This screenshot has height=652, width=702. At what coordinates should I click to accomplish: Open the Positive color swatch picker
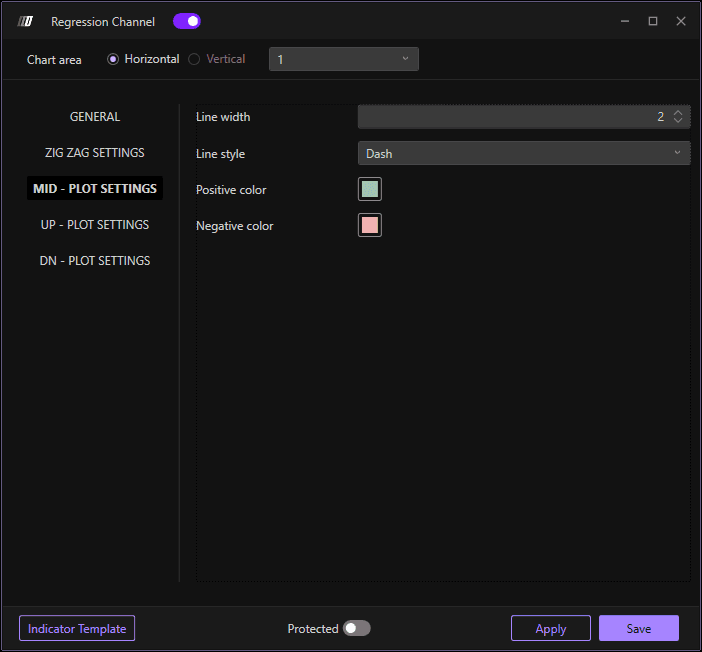click(370, 189)
